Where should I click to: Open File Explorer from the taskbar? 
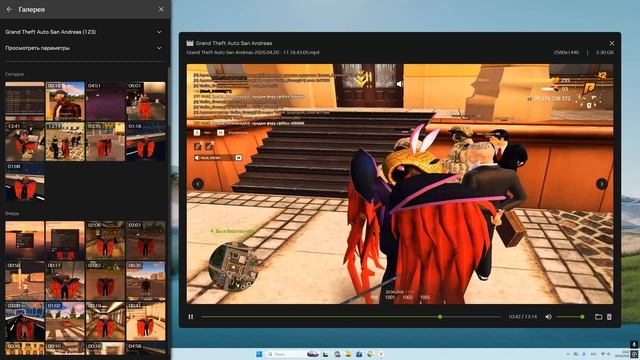(348, 354)
